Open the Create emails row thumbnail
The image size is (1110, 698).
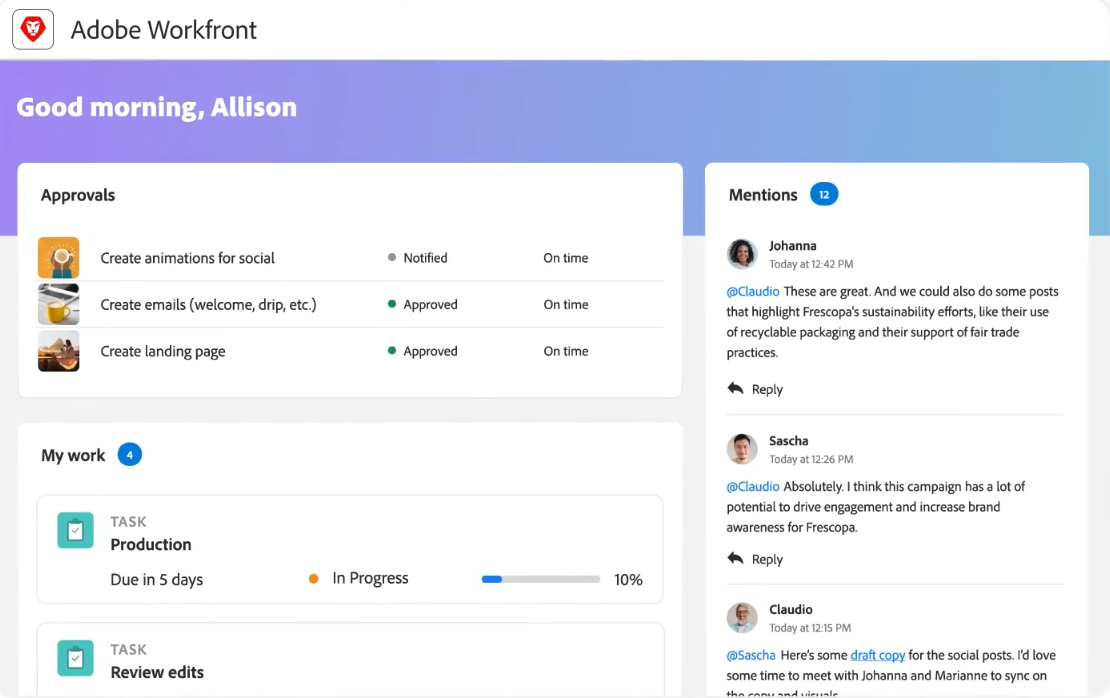coord(59,304)
